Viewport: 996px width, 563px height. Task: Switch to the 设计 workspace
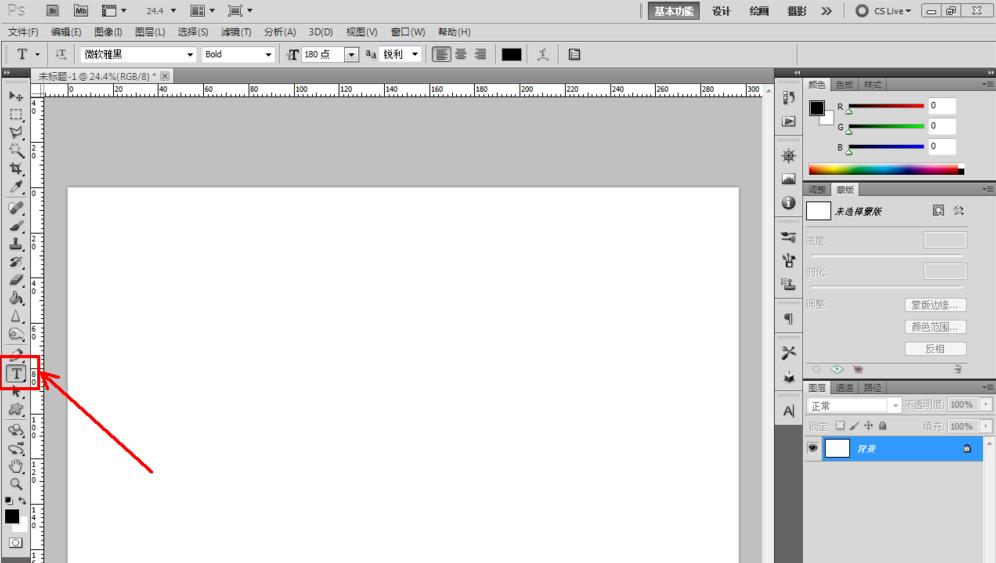tap(721, 11)
